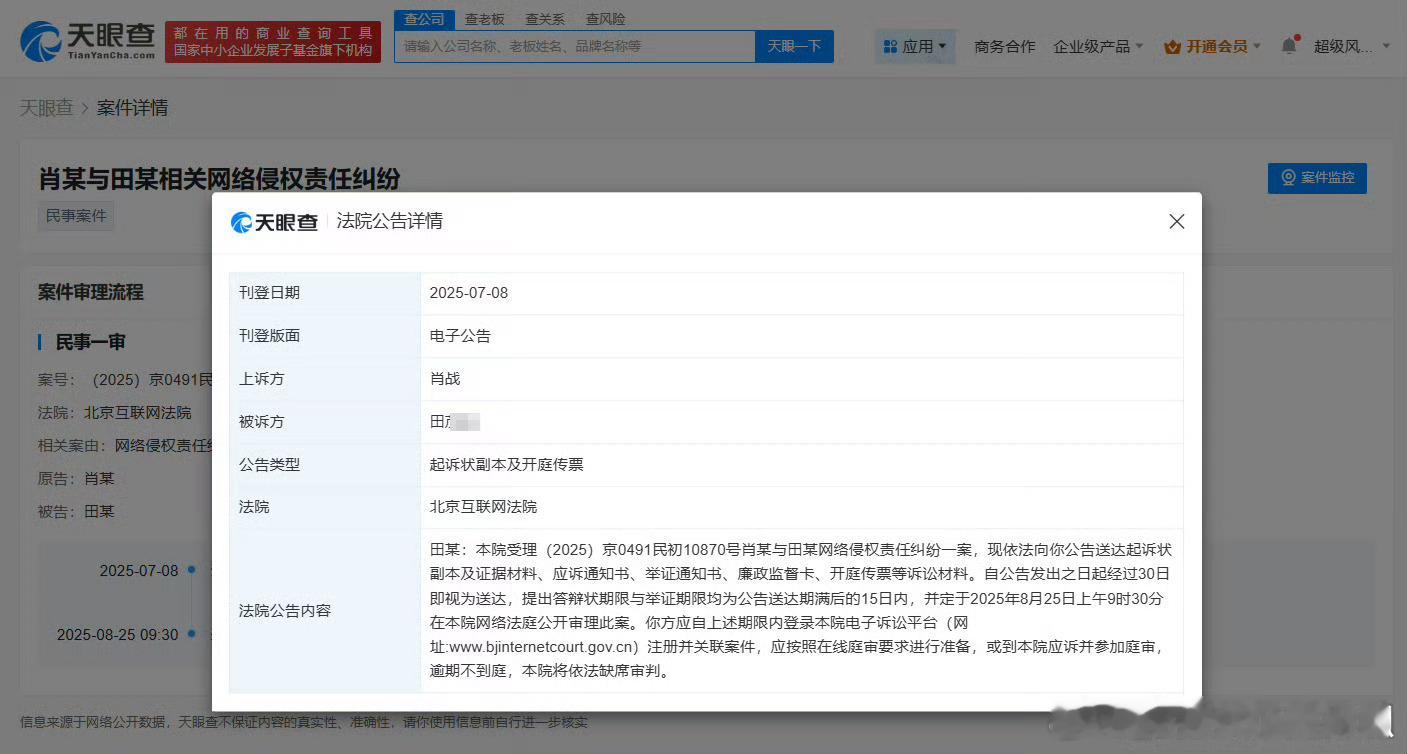Click the 被诉方 label

(x=261, y=421)
